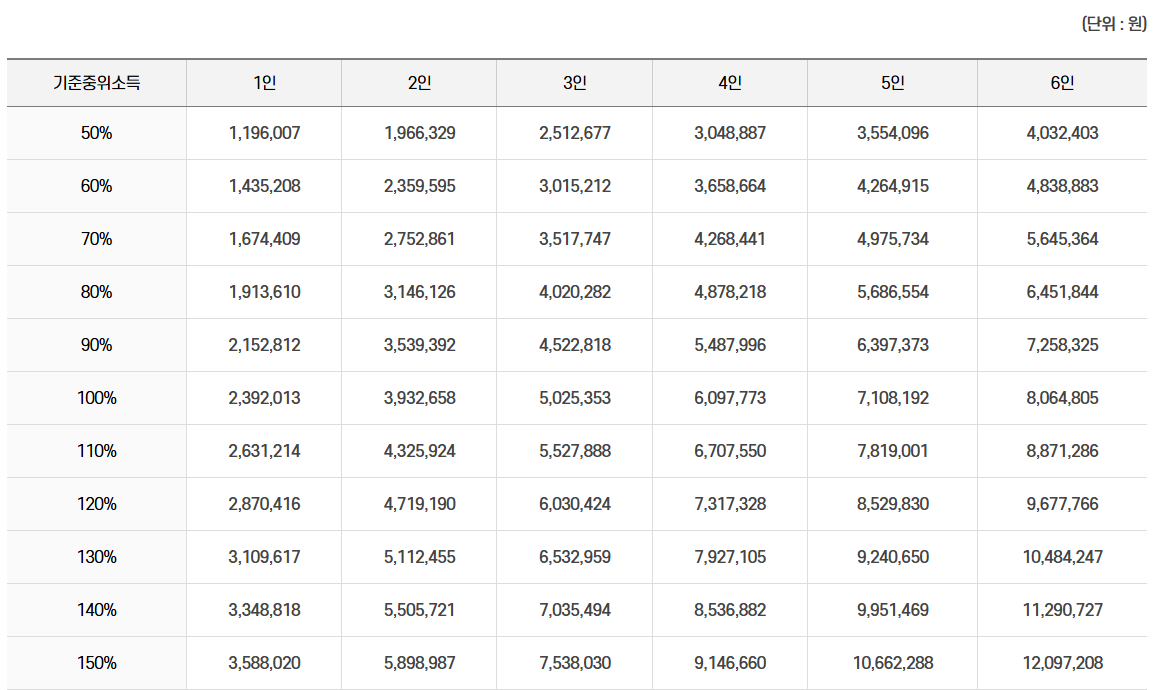Select the 1인 column header
1163x690 pixels.
click(x=264, y=82)
